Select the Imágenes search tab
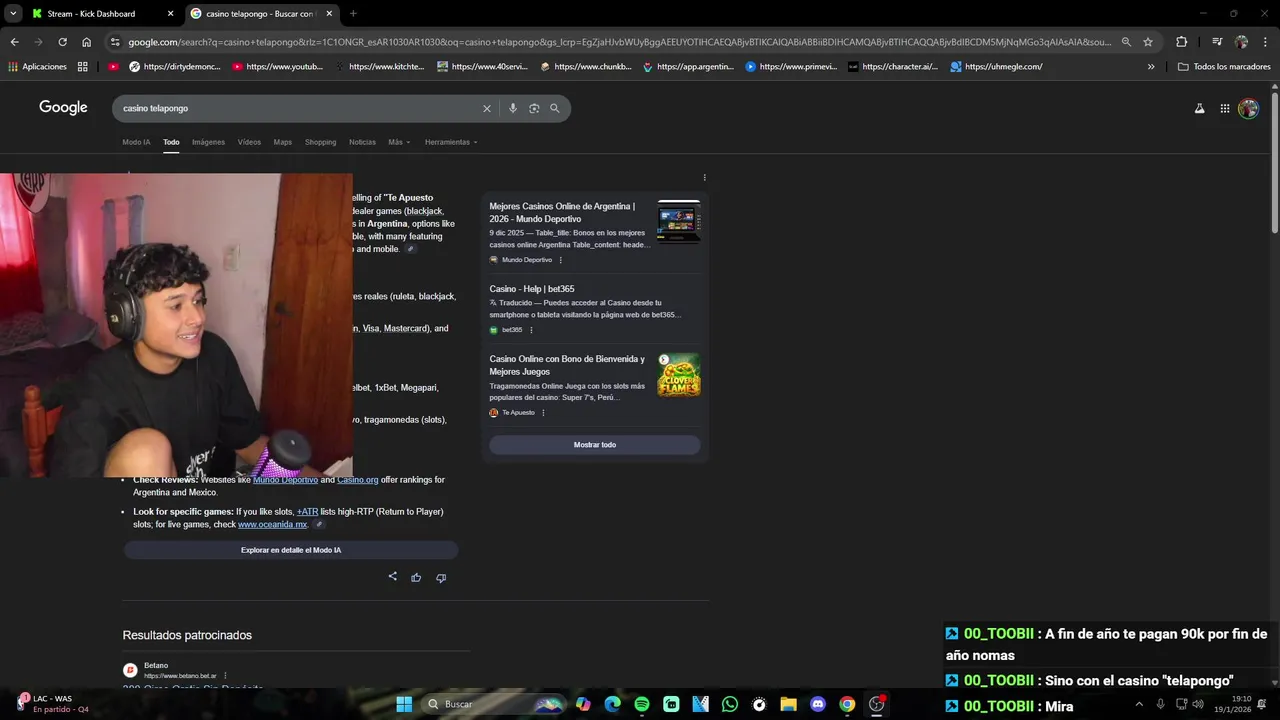Screen dimensions: 1280x720 point(208,142)
